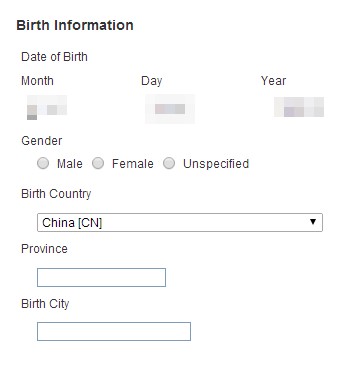Viewport: 364px width, 369px height.
Task: Open the Birth Country China [CN] dropdown
Action: coord(180,222)
